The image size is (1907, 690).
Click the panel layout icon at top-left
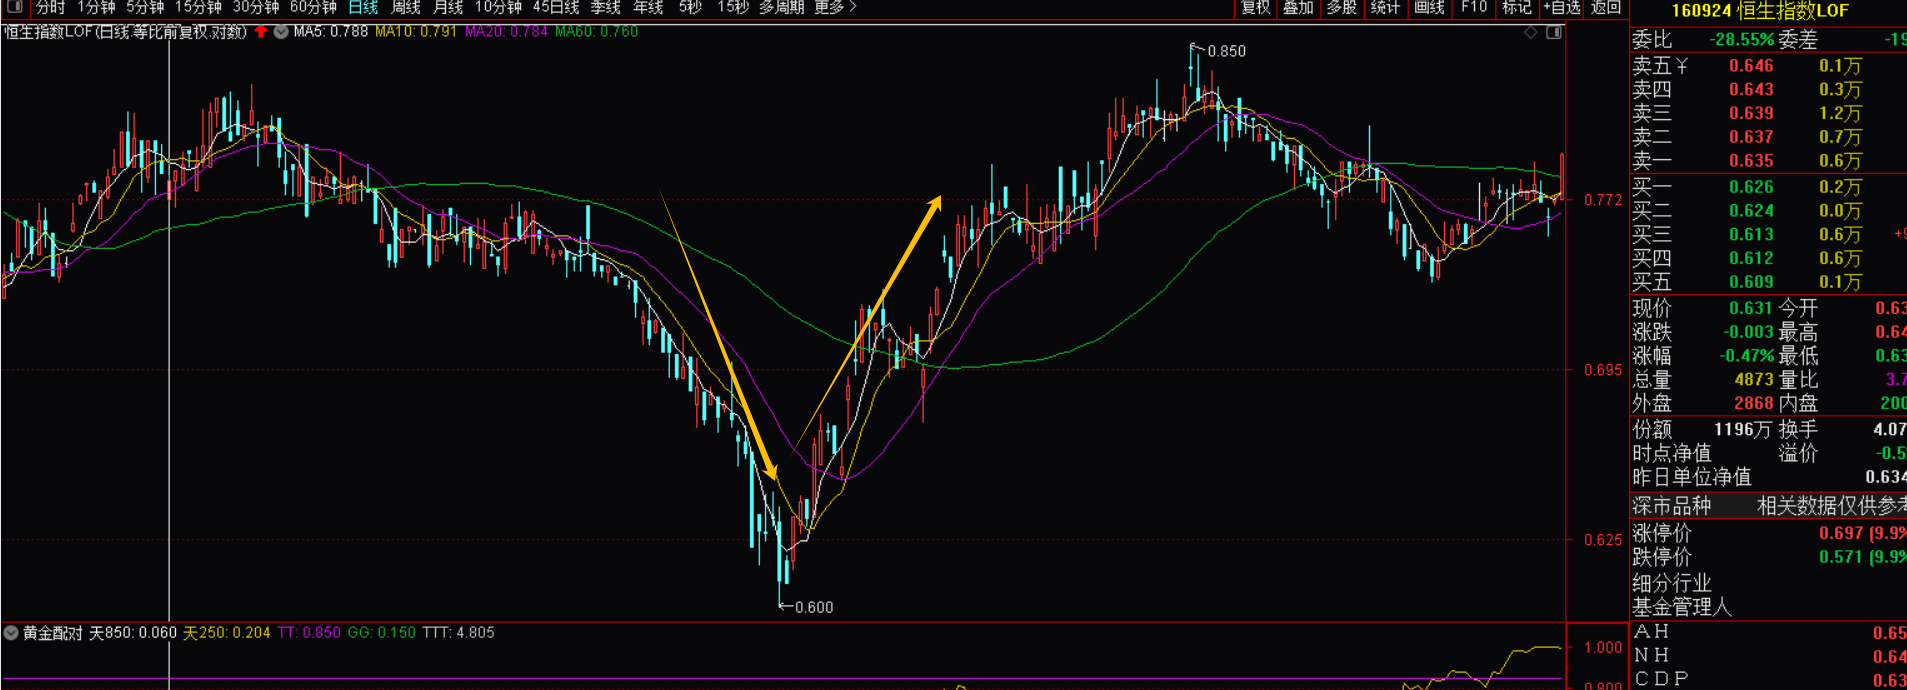(14, 7)
